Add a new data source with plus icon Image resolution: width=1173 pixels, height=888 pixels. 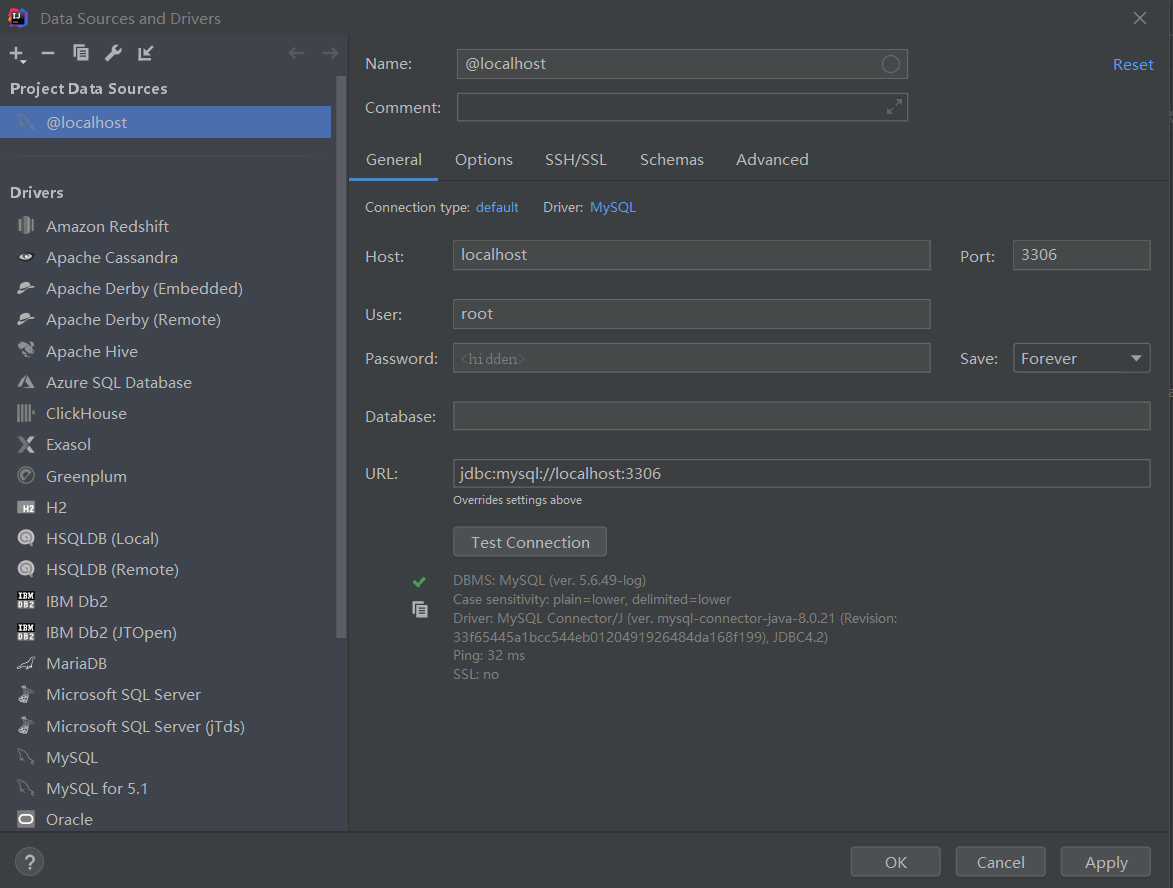click(x=17, y=54)
